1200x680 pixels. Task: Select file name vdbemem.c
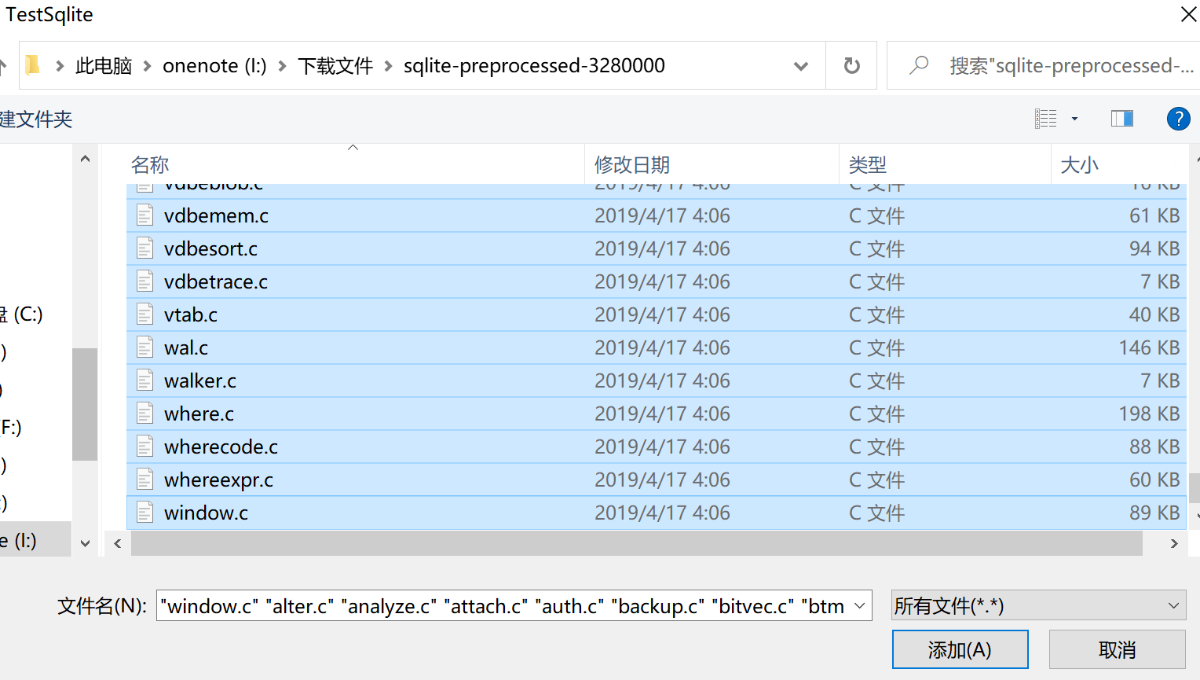pyautogui.click(x=216, y=215)
